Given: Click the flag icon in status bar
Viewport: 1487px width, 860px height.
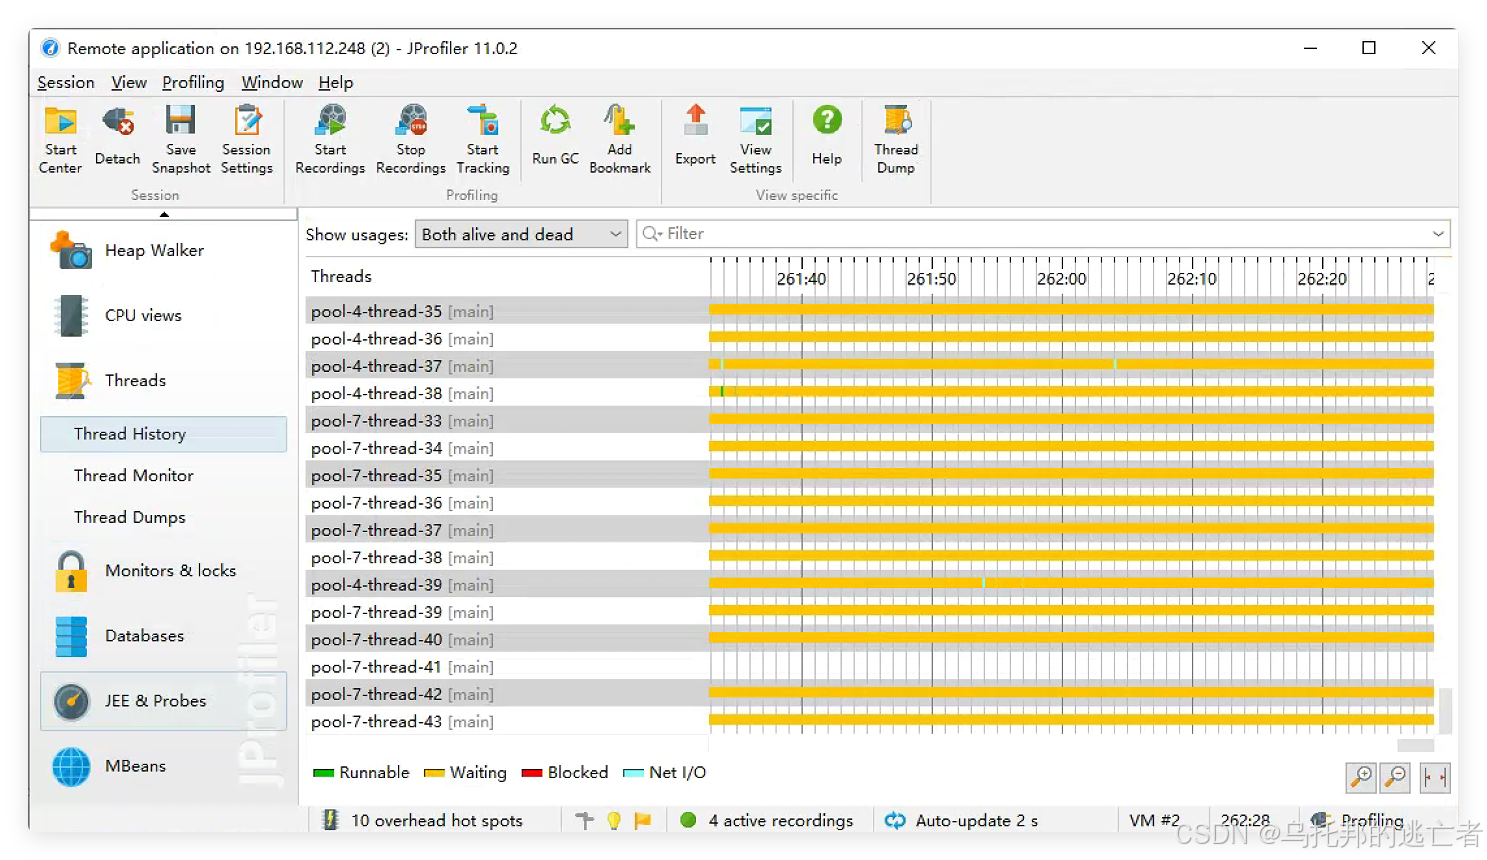Looking at the screenshot, I should (643, 820).
